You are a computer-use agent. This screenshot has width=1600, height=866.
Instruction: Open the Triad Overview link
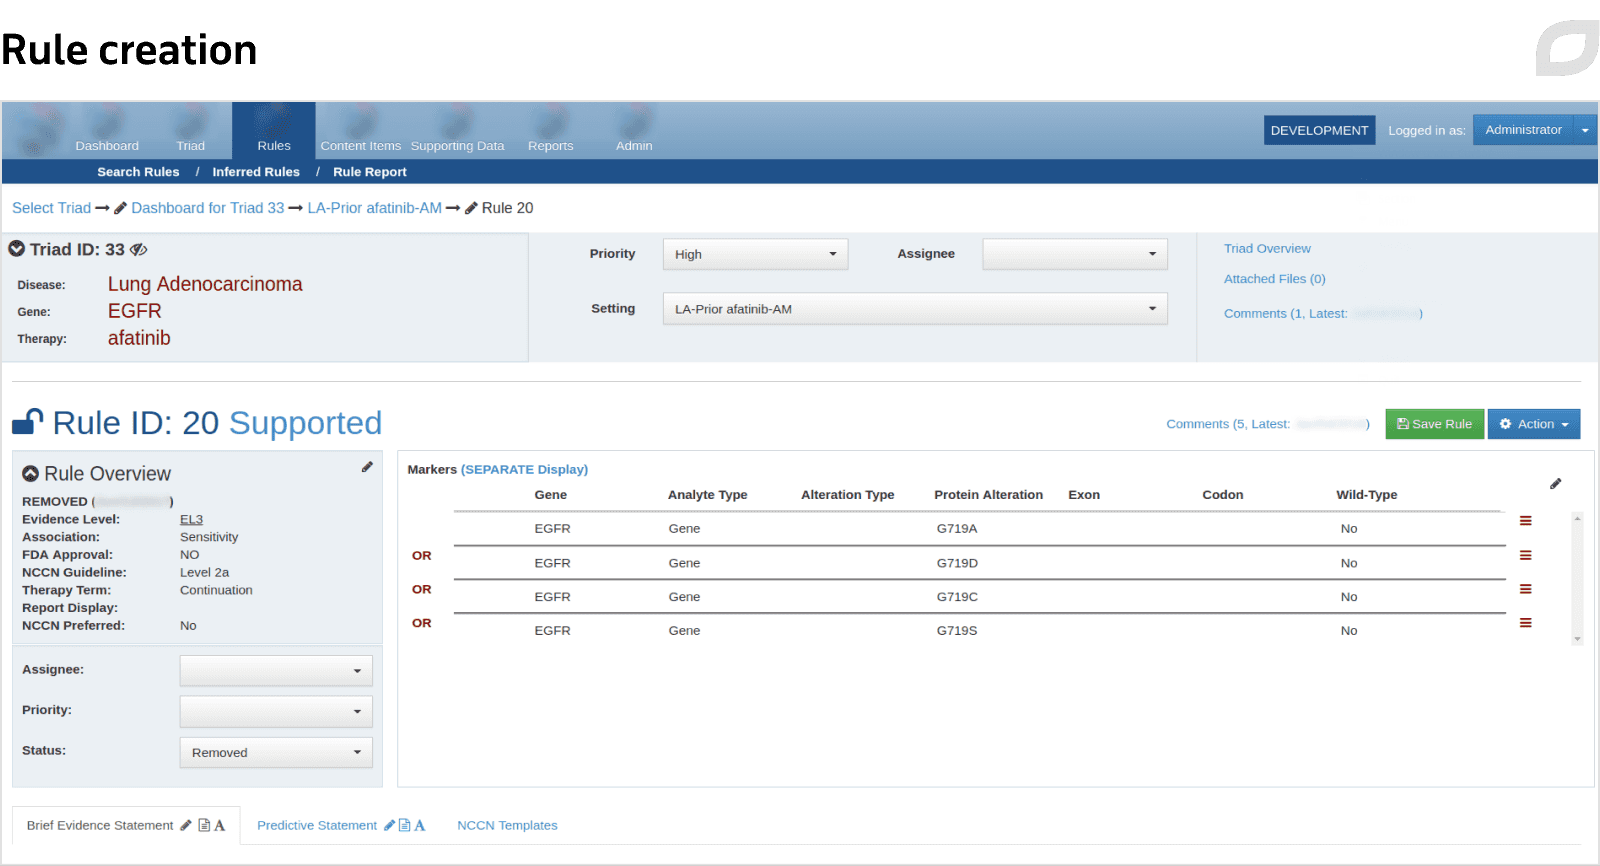coord(1267,248)
